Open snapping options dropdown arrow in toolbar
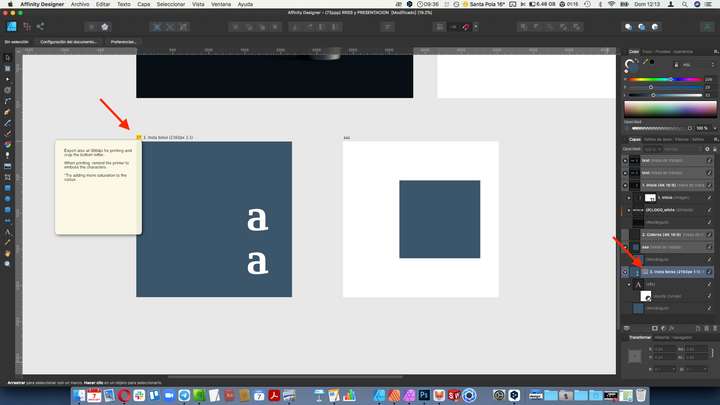Viewport: 720px width, 405px height. [476, 27]
